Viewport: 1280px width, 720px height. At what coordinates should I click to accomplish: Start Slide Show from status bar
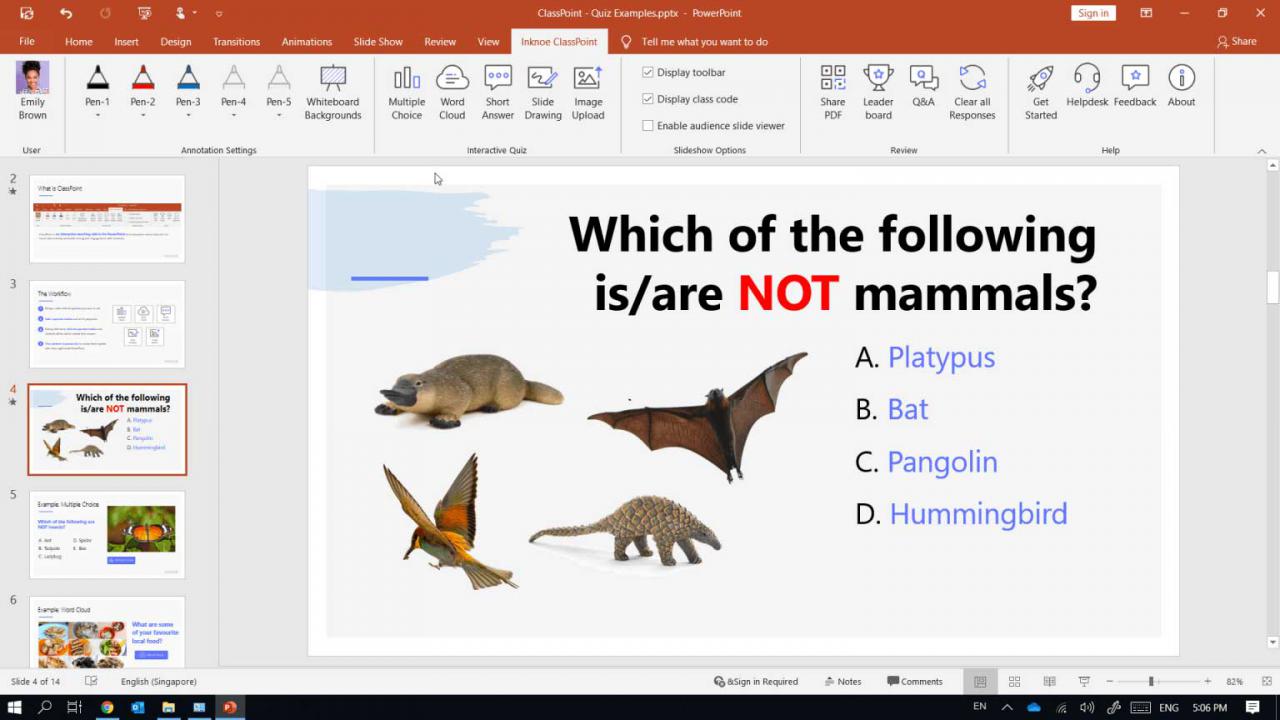(1084, 681)
